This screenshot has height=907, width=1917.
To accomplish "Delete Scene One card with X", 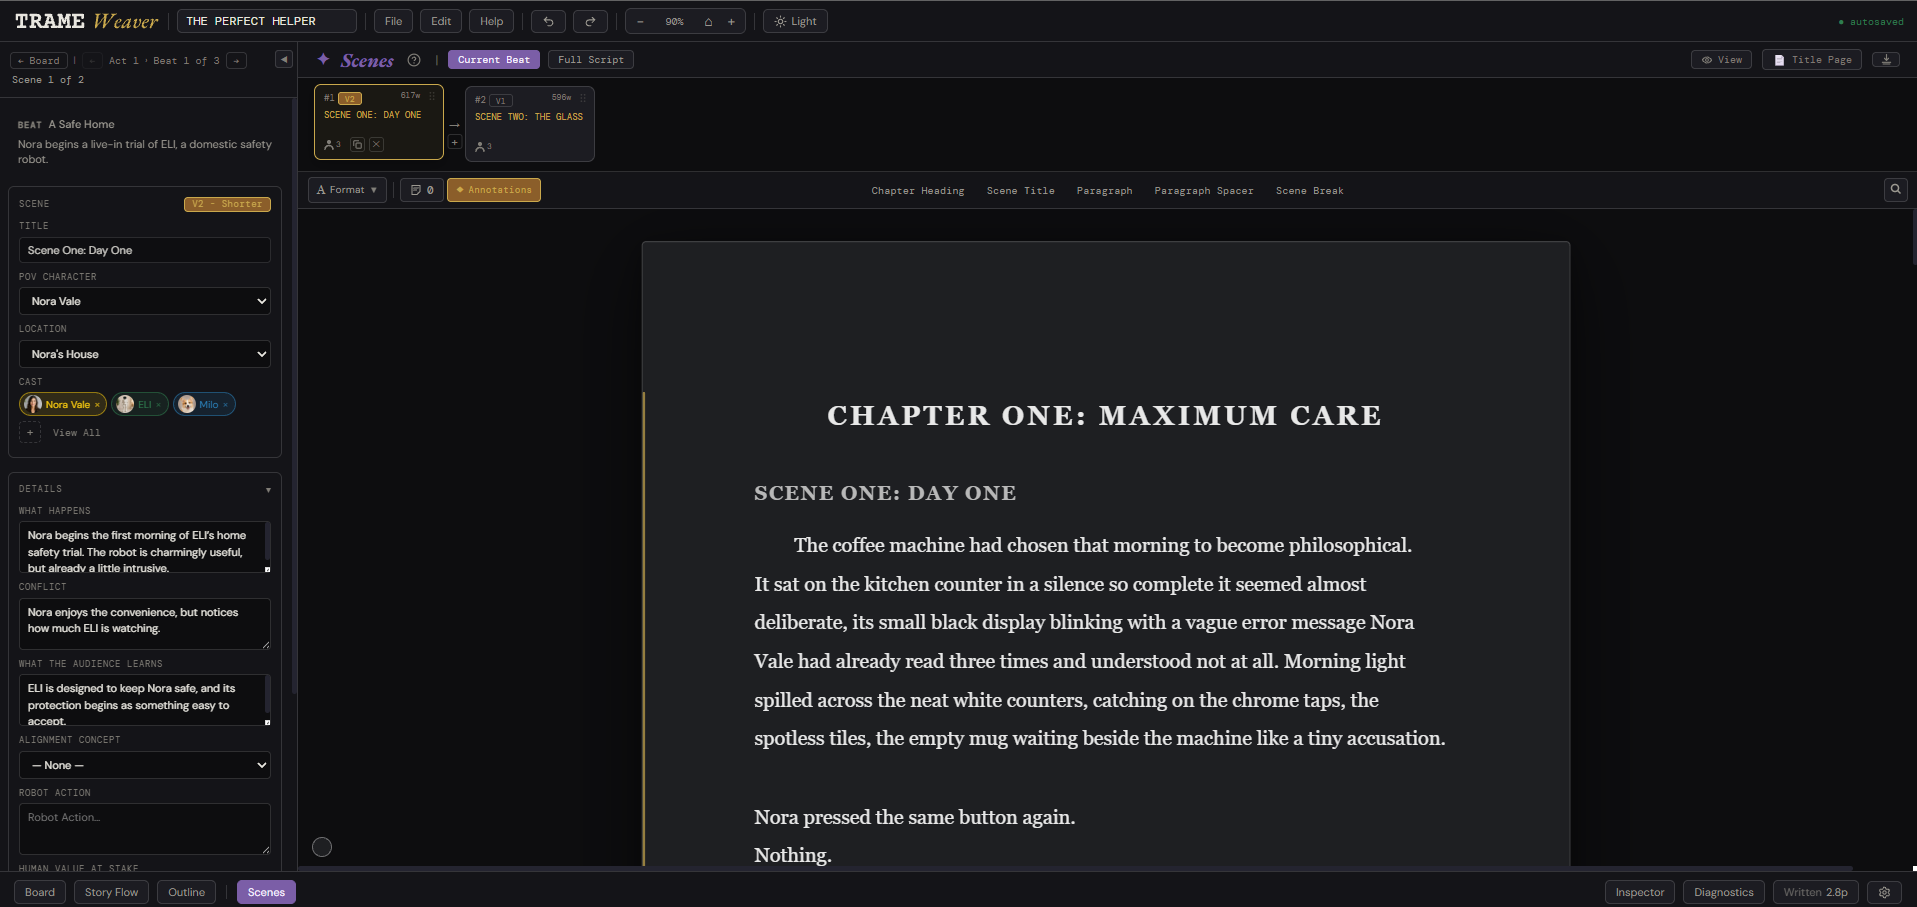I will coord(376,144).
